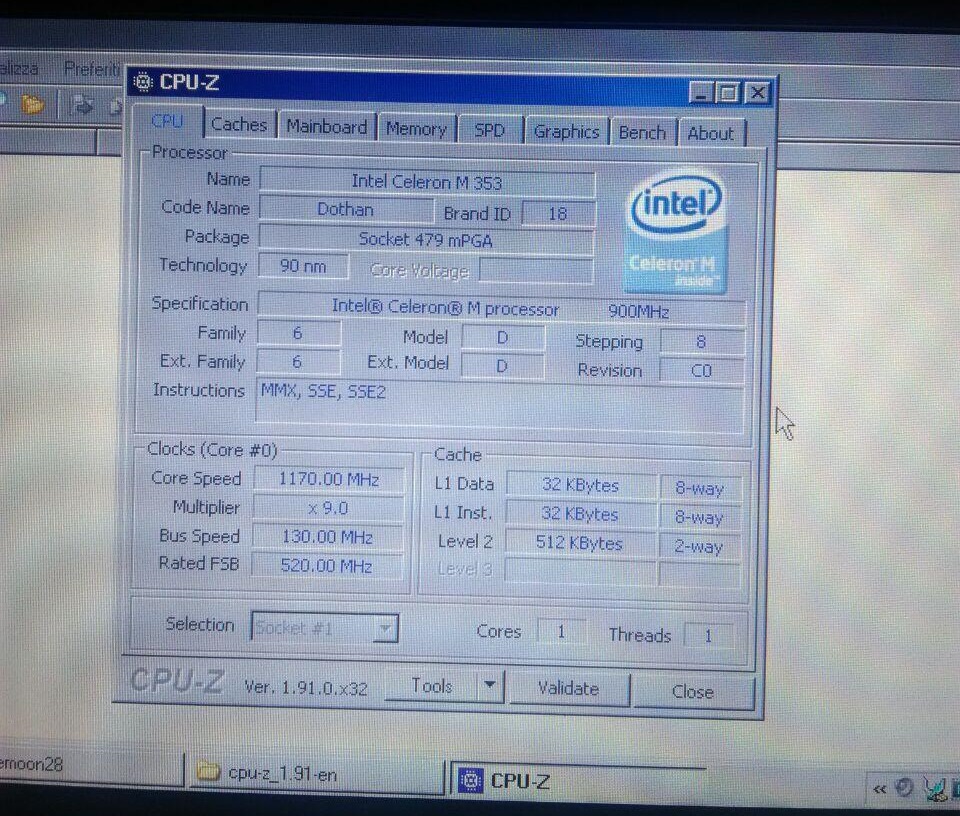The width and height of the screenshot is (960, 816).
Task: Maximize the CPU-Z window
Action: click(x=729, y=93)
